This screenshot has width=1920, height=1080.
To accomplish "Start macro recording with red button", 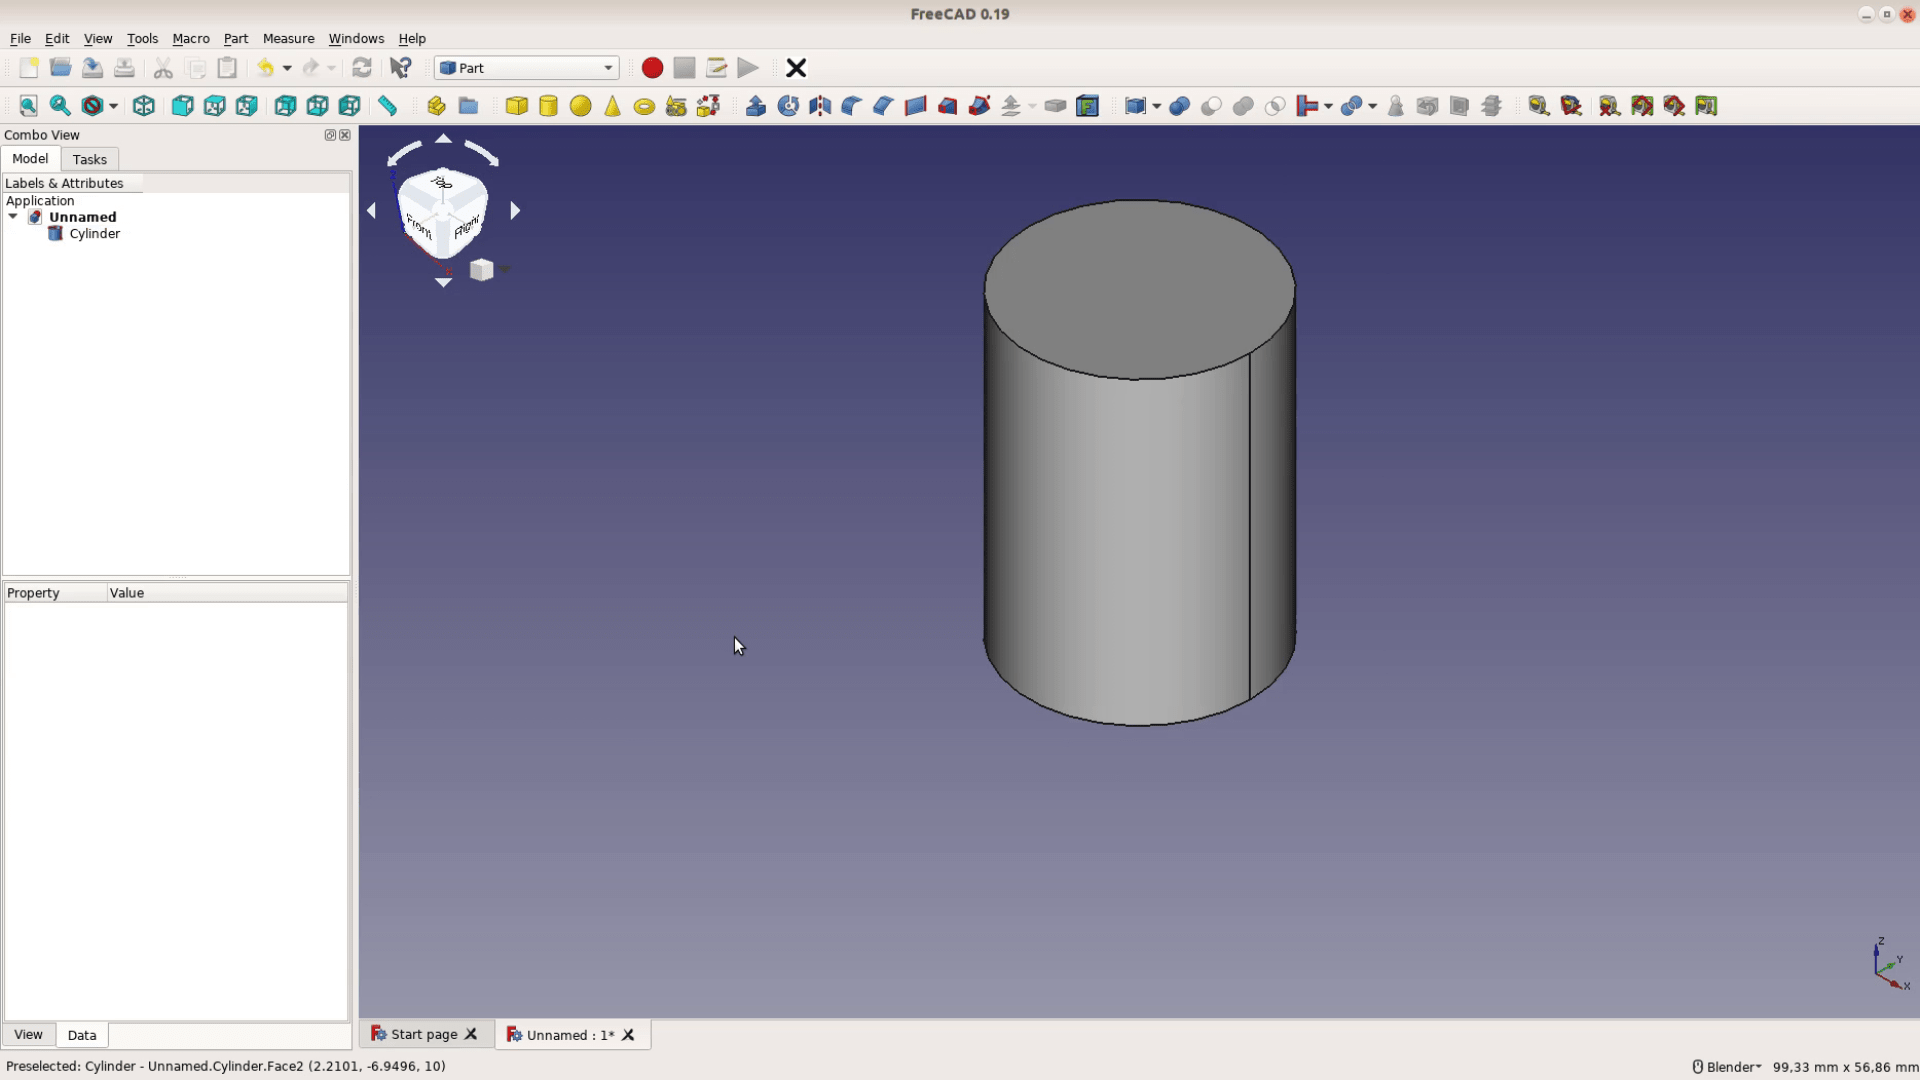I will 652,68.
